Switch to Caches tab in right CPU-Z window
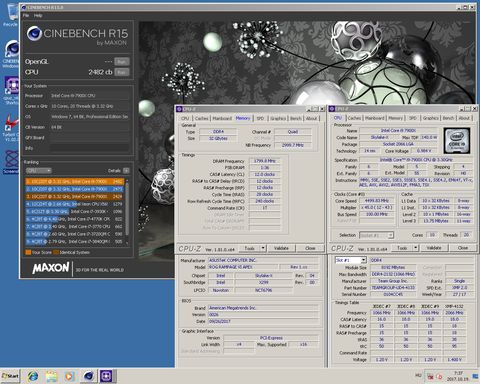 (x=354, y=118)
